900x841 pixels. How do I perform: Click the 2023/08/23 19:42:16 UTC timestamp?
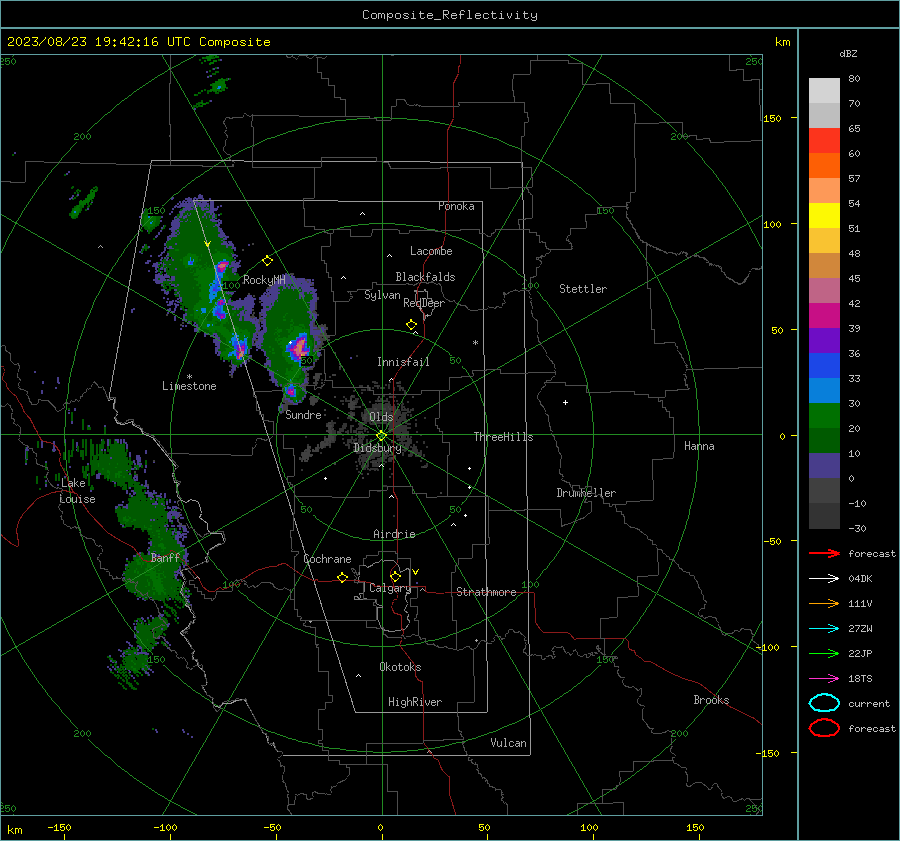99,42
